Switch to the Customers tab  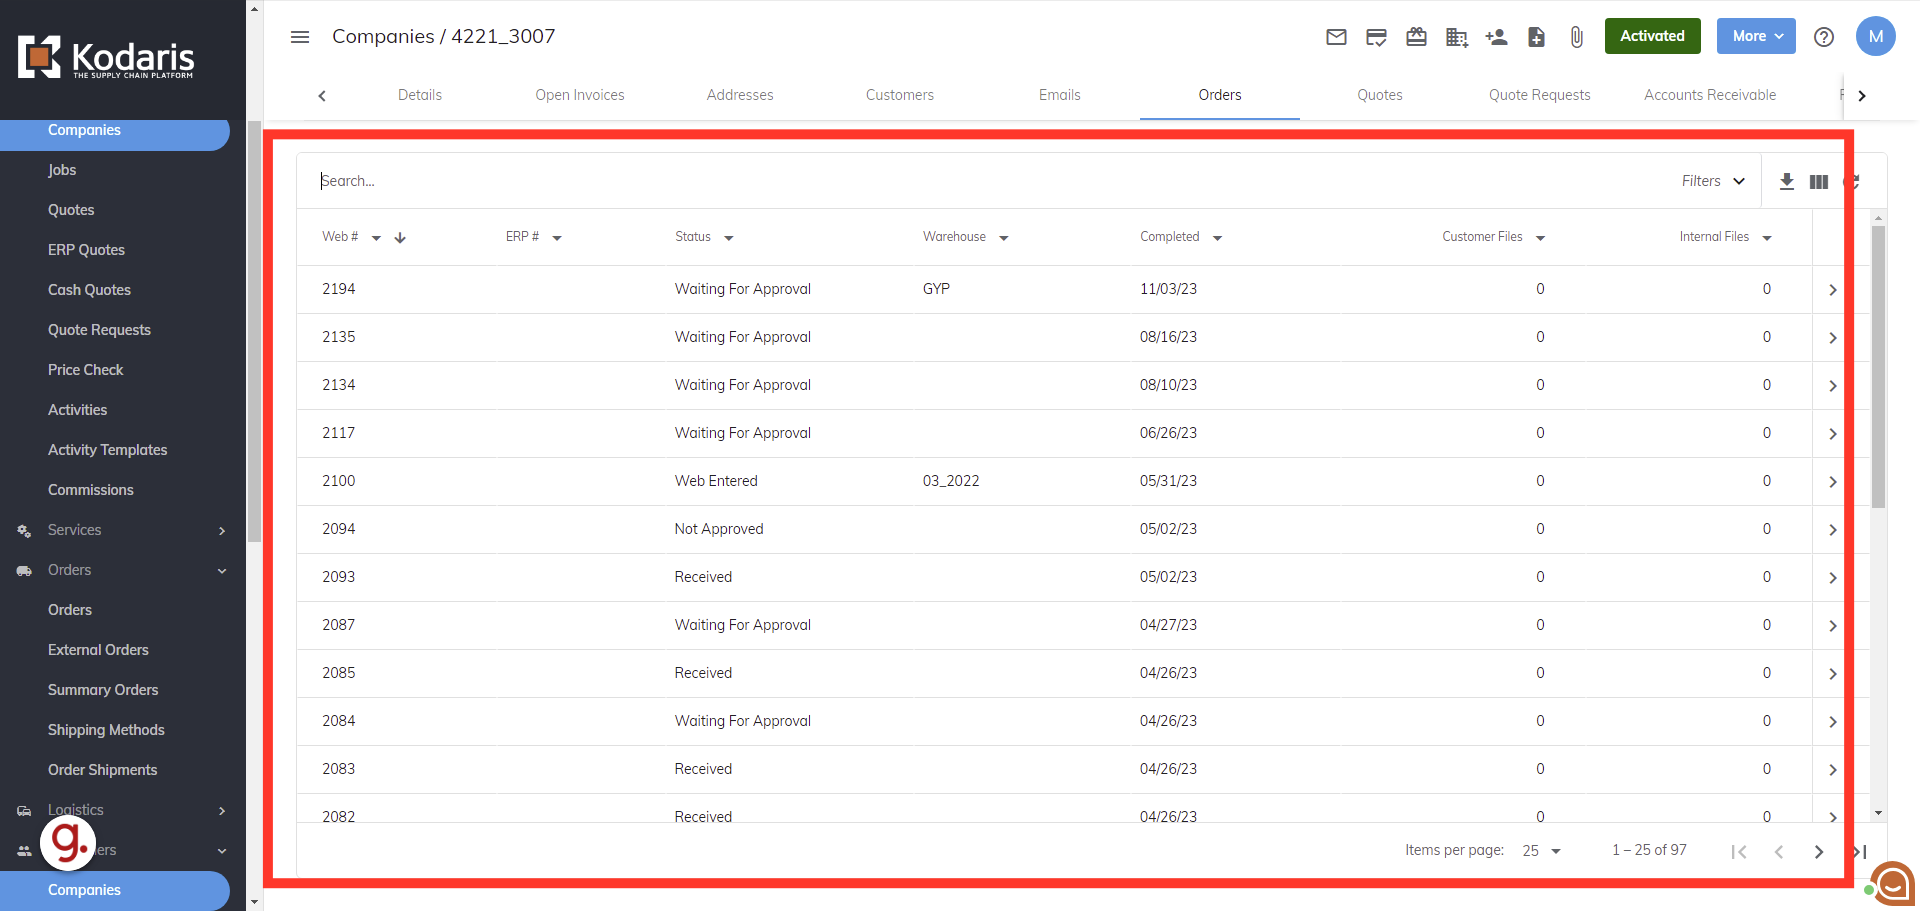pos(900,95)
